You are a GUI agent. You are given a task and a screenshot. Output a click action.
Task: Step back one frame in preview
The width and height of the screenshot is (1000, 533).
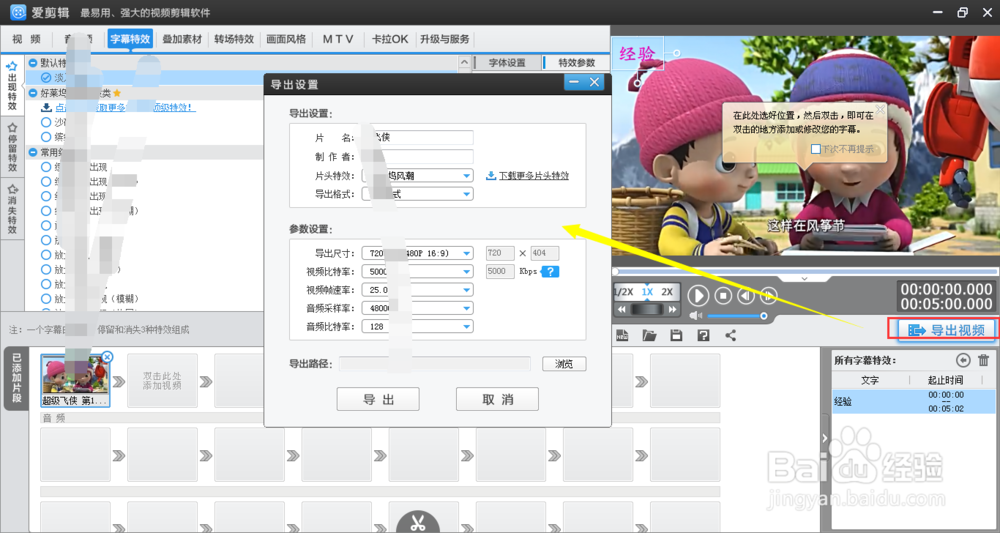(x=746, y=296)
